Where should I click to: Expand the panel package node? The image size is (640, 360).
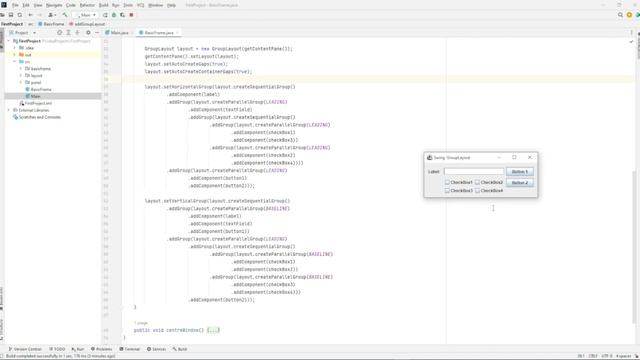click(x=21, y=82)
